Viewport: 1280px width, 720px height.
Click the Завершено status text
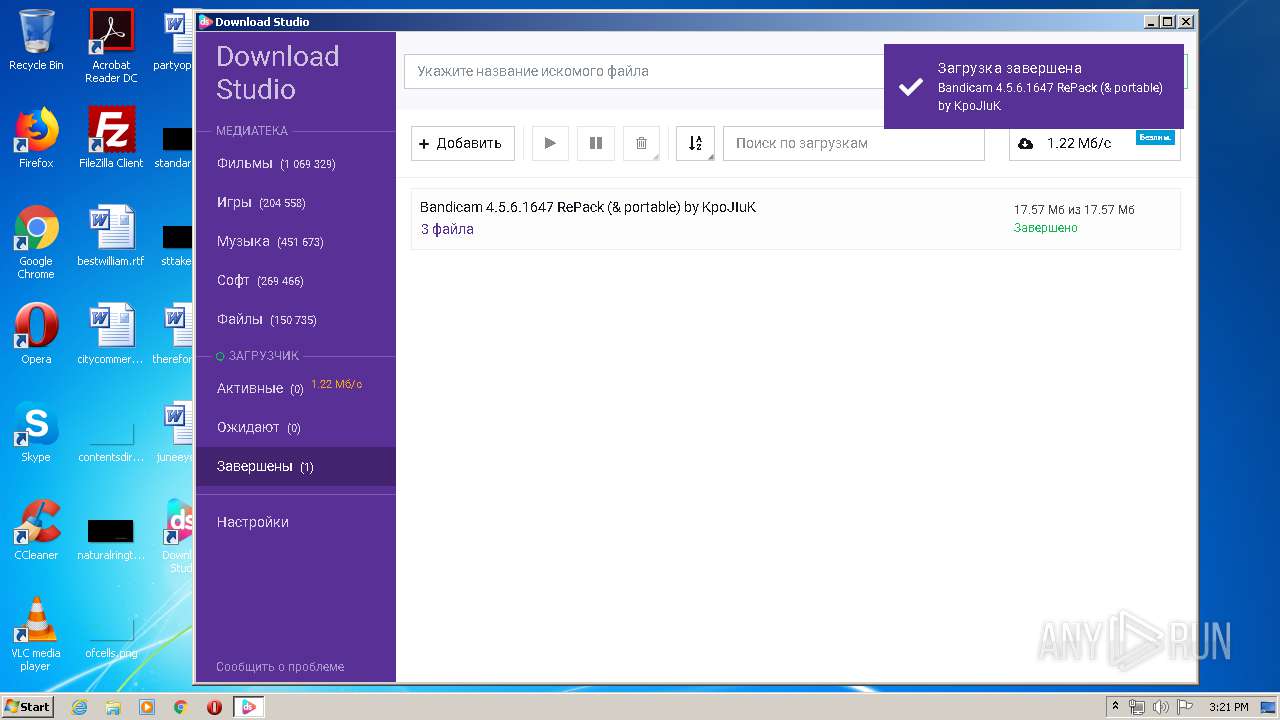1046,228
